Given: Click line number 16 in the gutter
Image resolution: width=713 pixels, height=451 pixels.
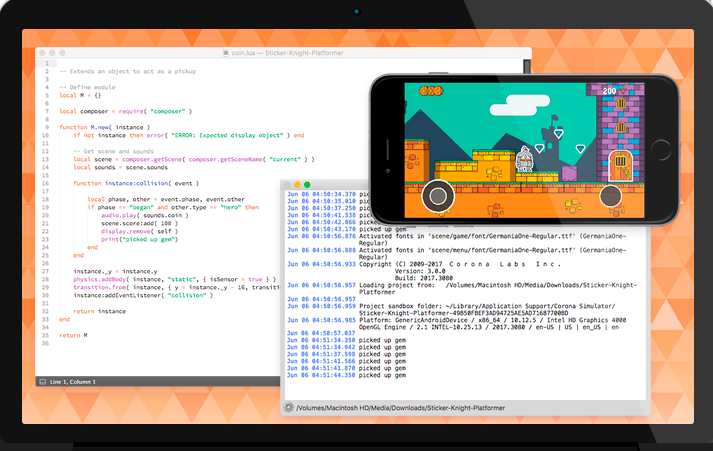Looking at the screenshot, I should (x=45, y=183).
